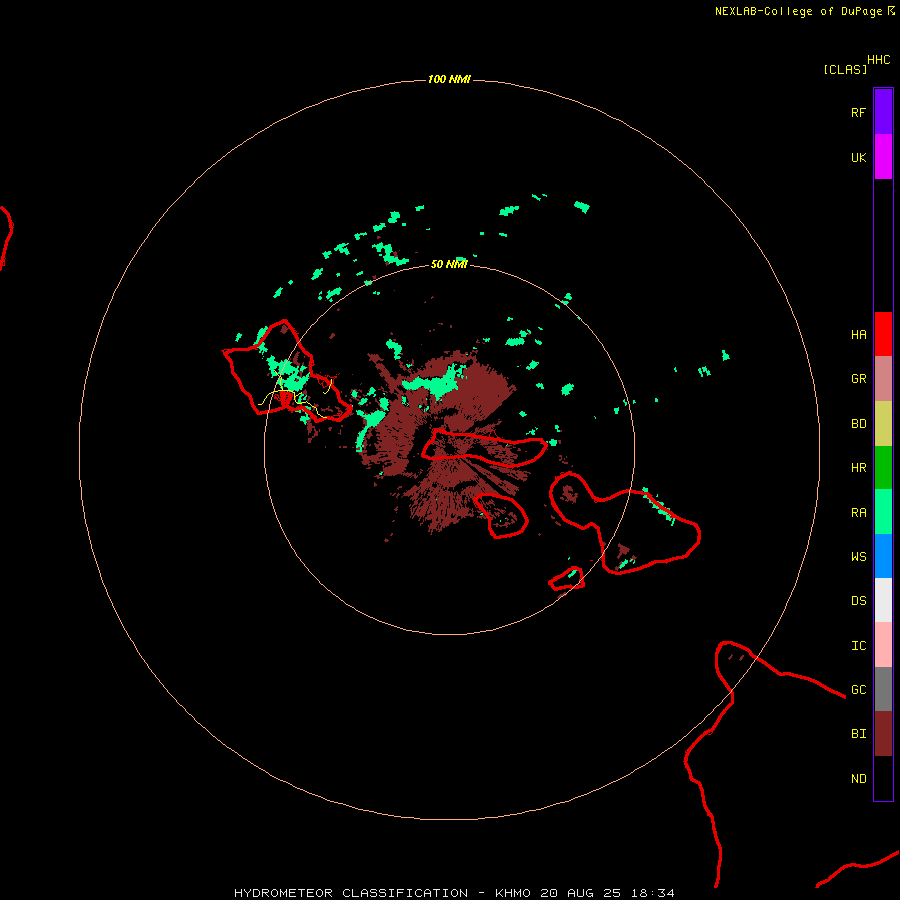The width and height of the screenshot is (900, 900).
Task: Click the HA legend label
Action: (x=858, y=335)
